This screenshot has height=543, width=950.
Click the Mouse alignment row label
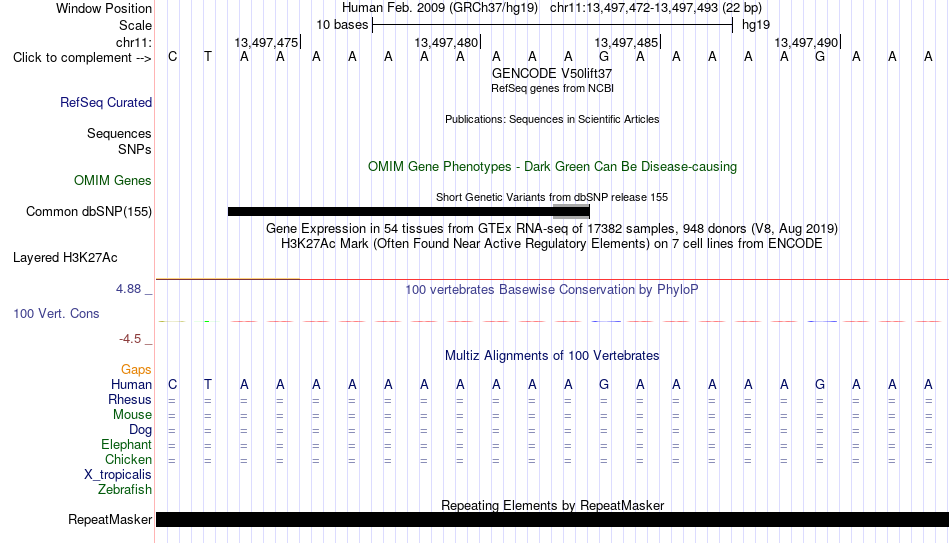(133, 415)
